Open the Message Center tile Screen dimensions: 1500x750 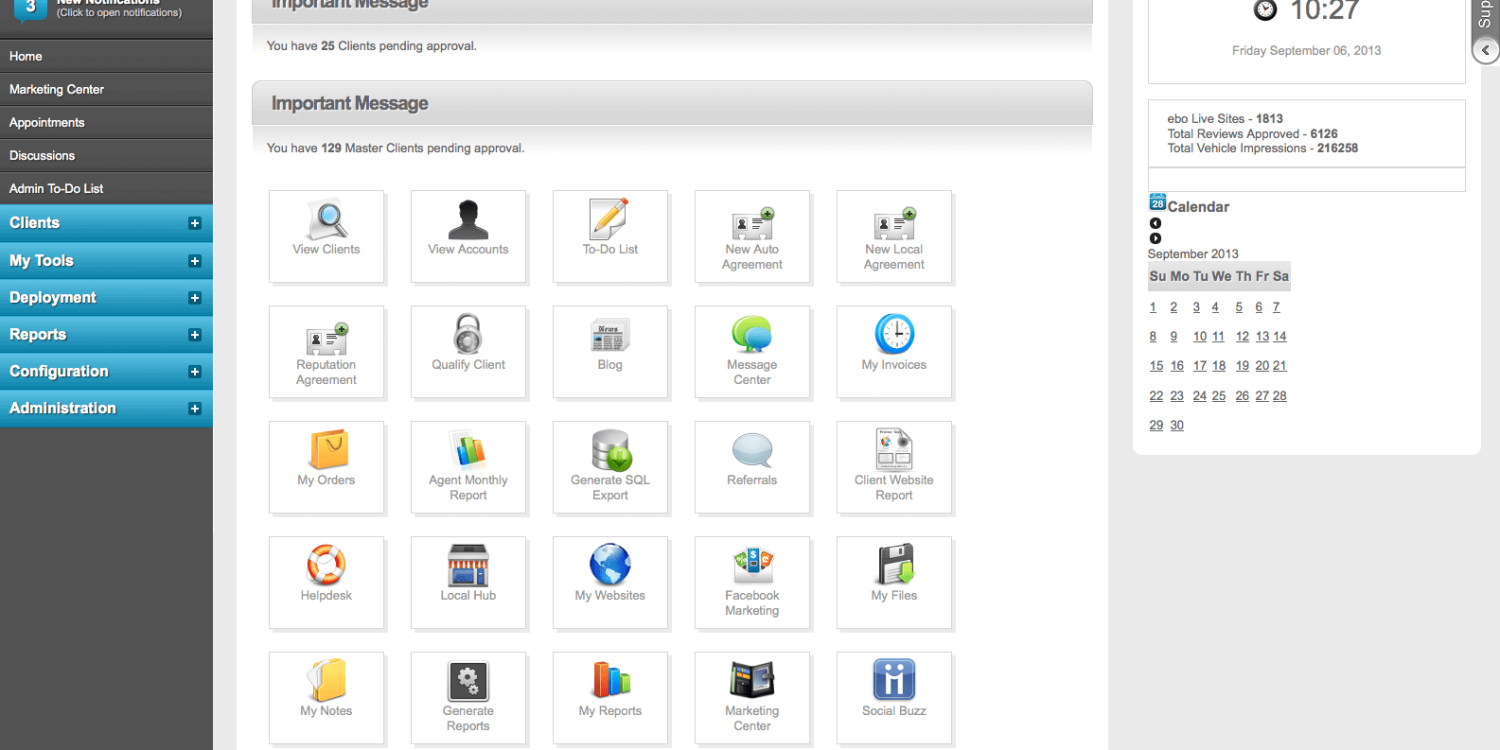click(x=752, y=352)
